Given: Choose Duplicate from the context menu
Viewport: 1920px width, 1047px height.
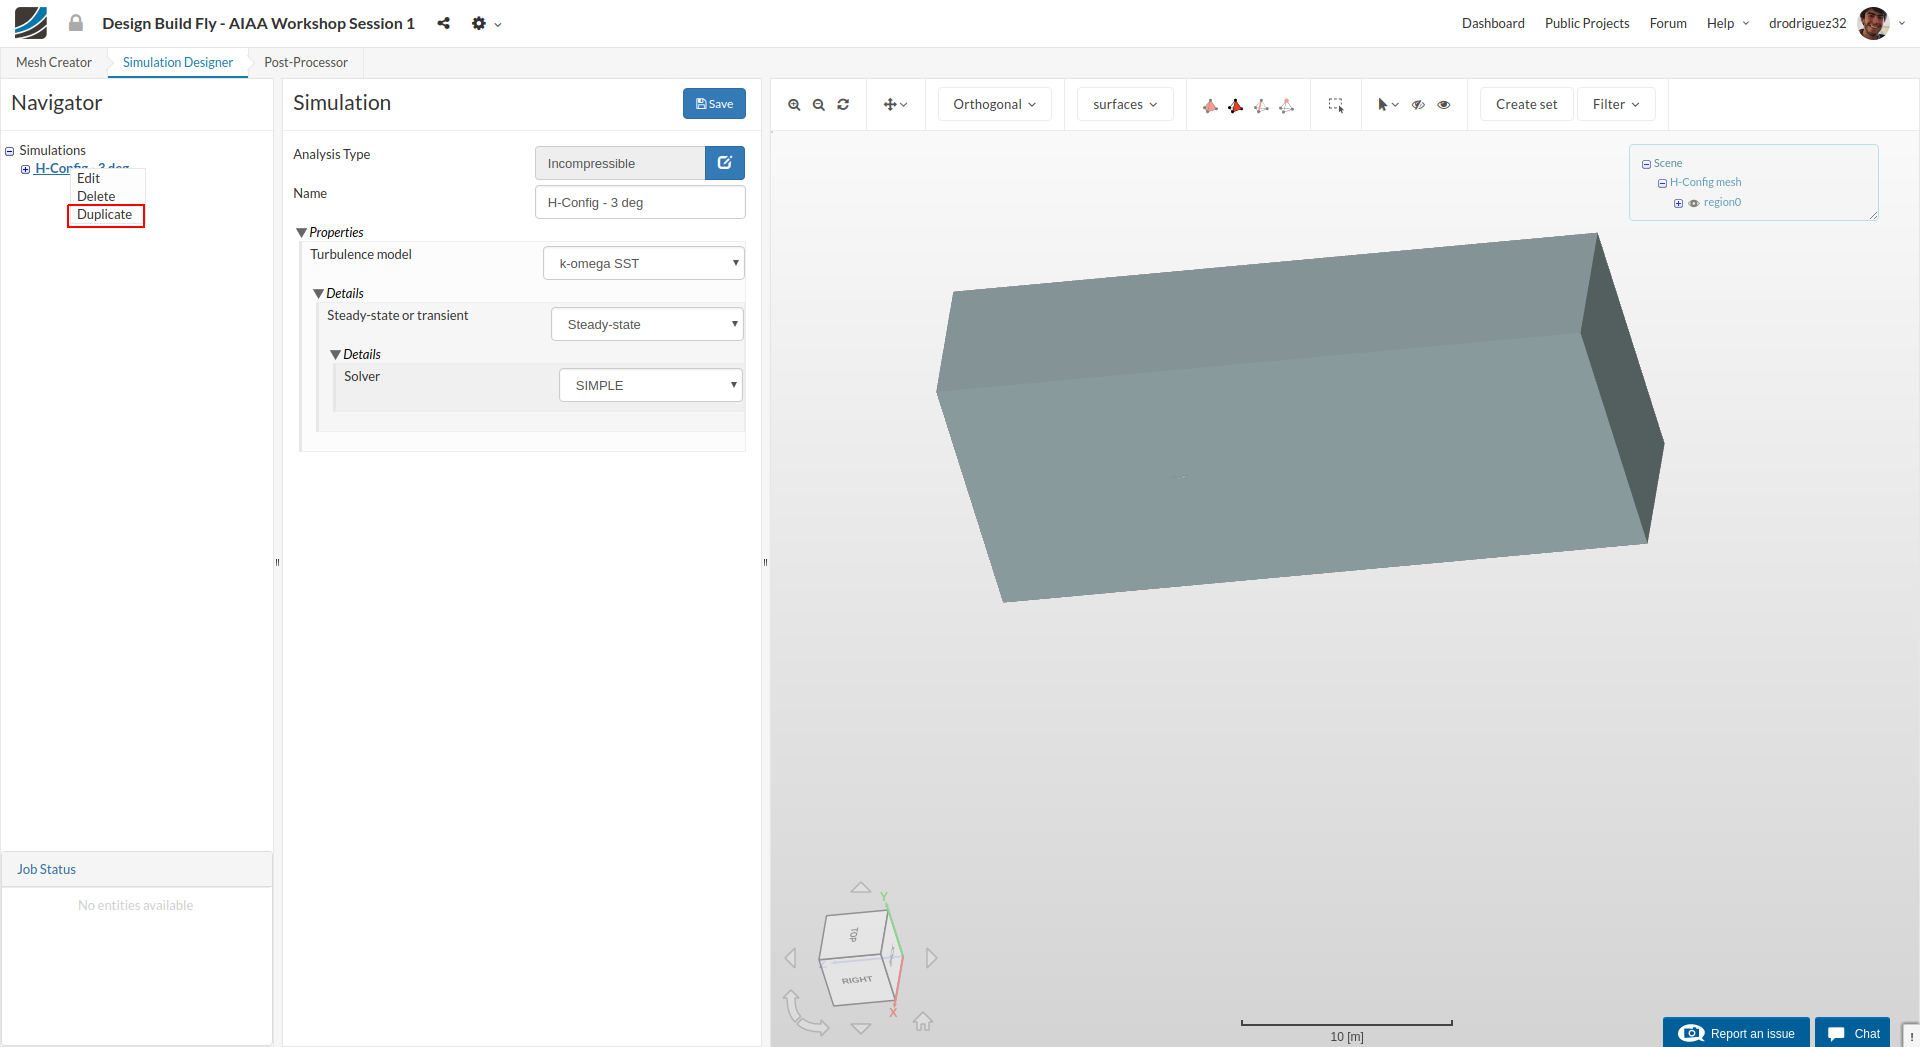Looking at the screenshot, I should click(x=105, y=215).
